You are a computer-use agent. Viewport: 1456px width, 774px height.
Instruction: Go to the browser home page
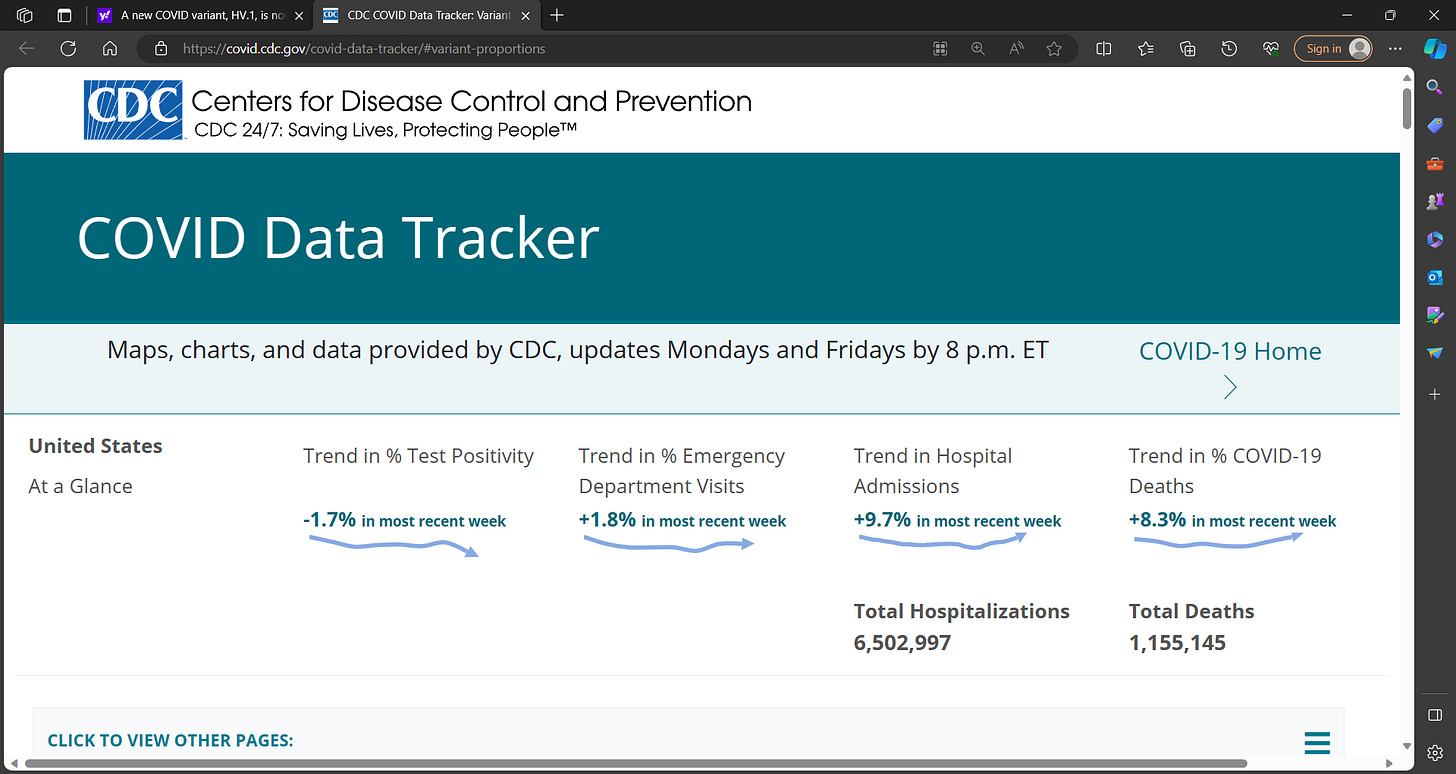(x=110, y=48)
